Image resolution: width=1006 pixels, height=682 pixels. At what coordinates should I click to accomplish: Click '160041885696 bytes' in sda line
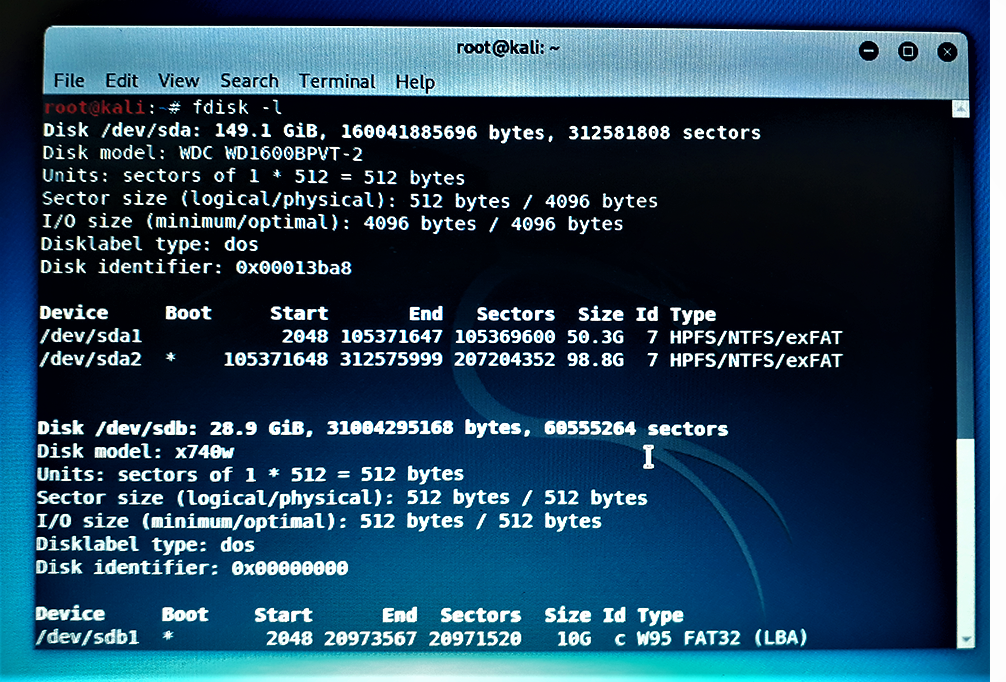(443, 132)
